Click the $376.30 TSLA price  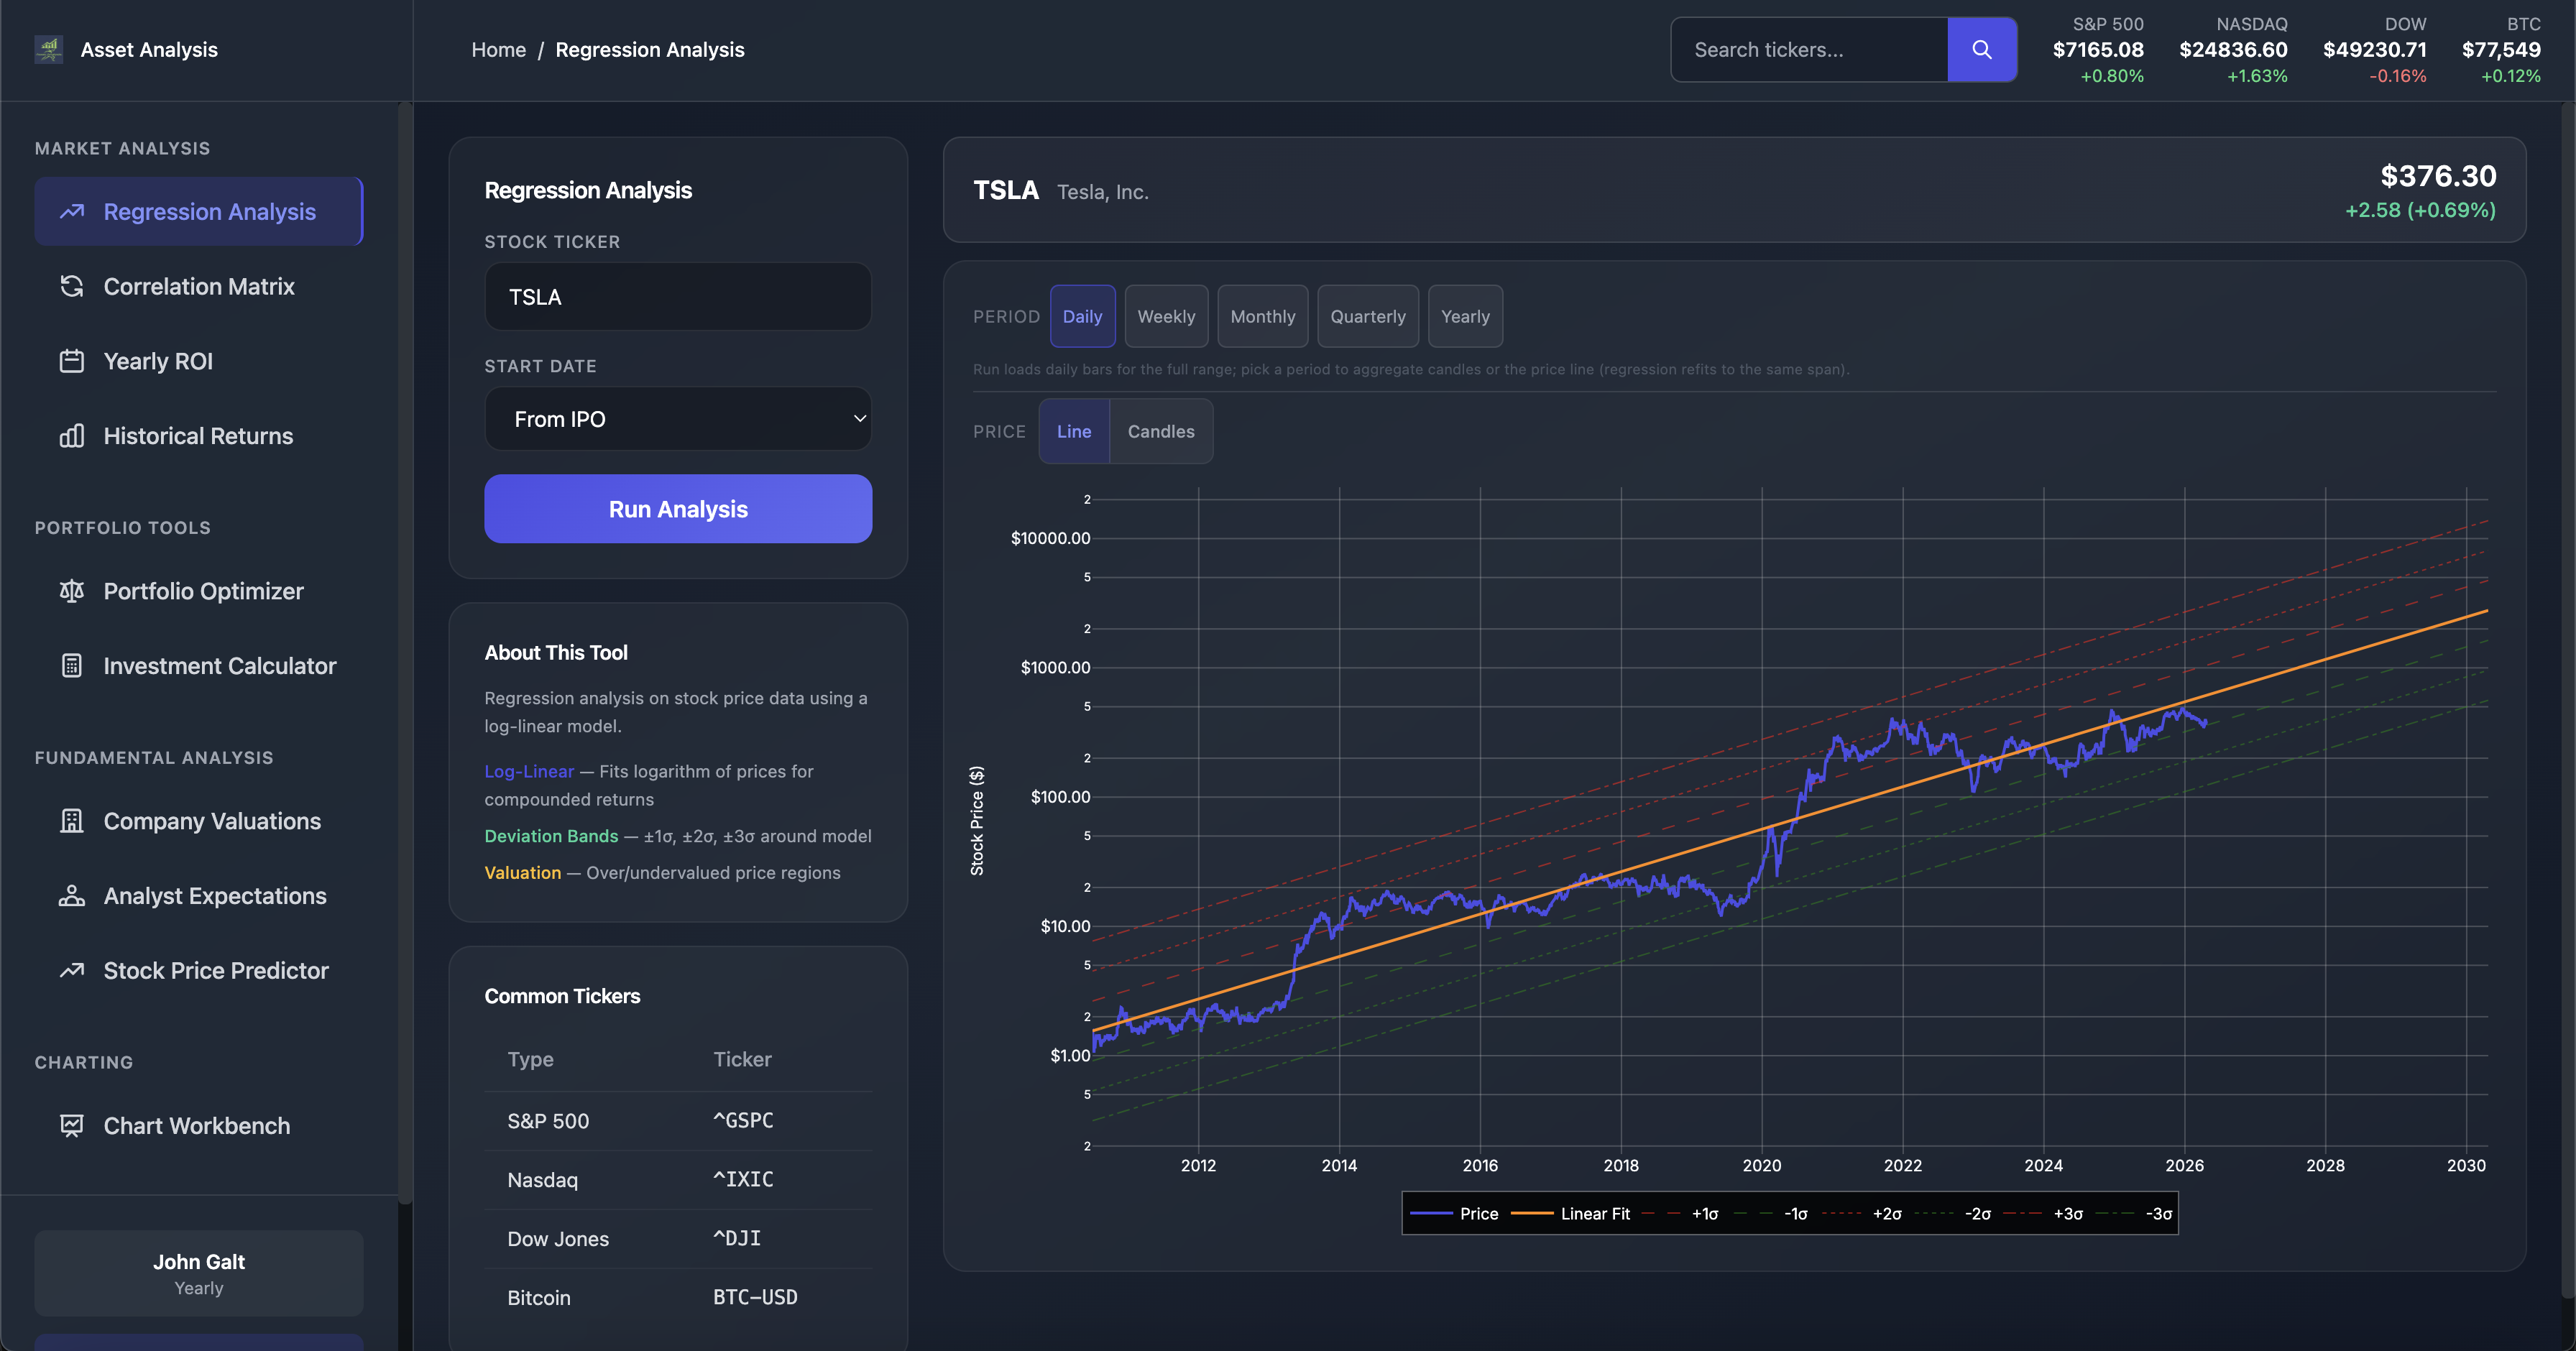[x=2438, y=176]
